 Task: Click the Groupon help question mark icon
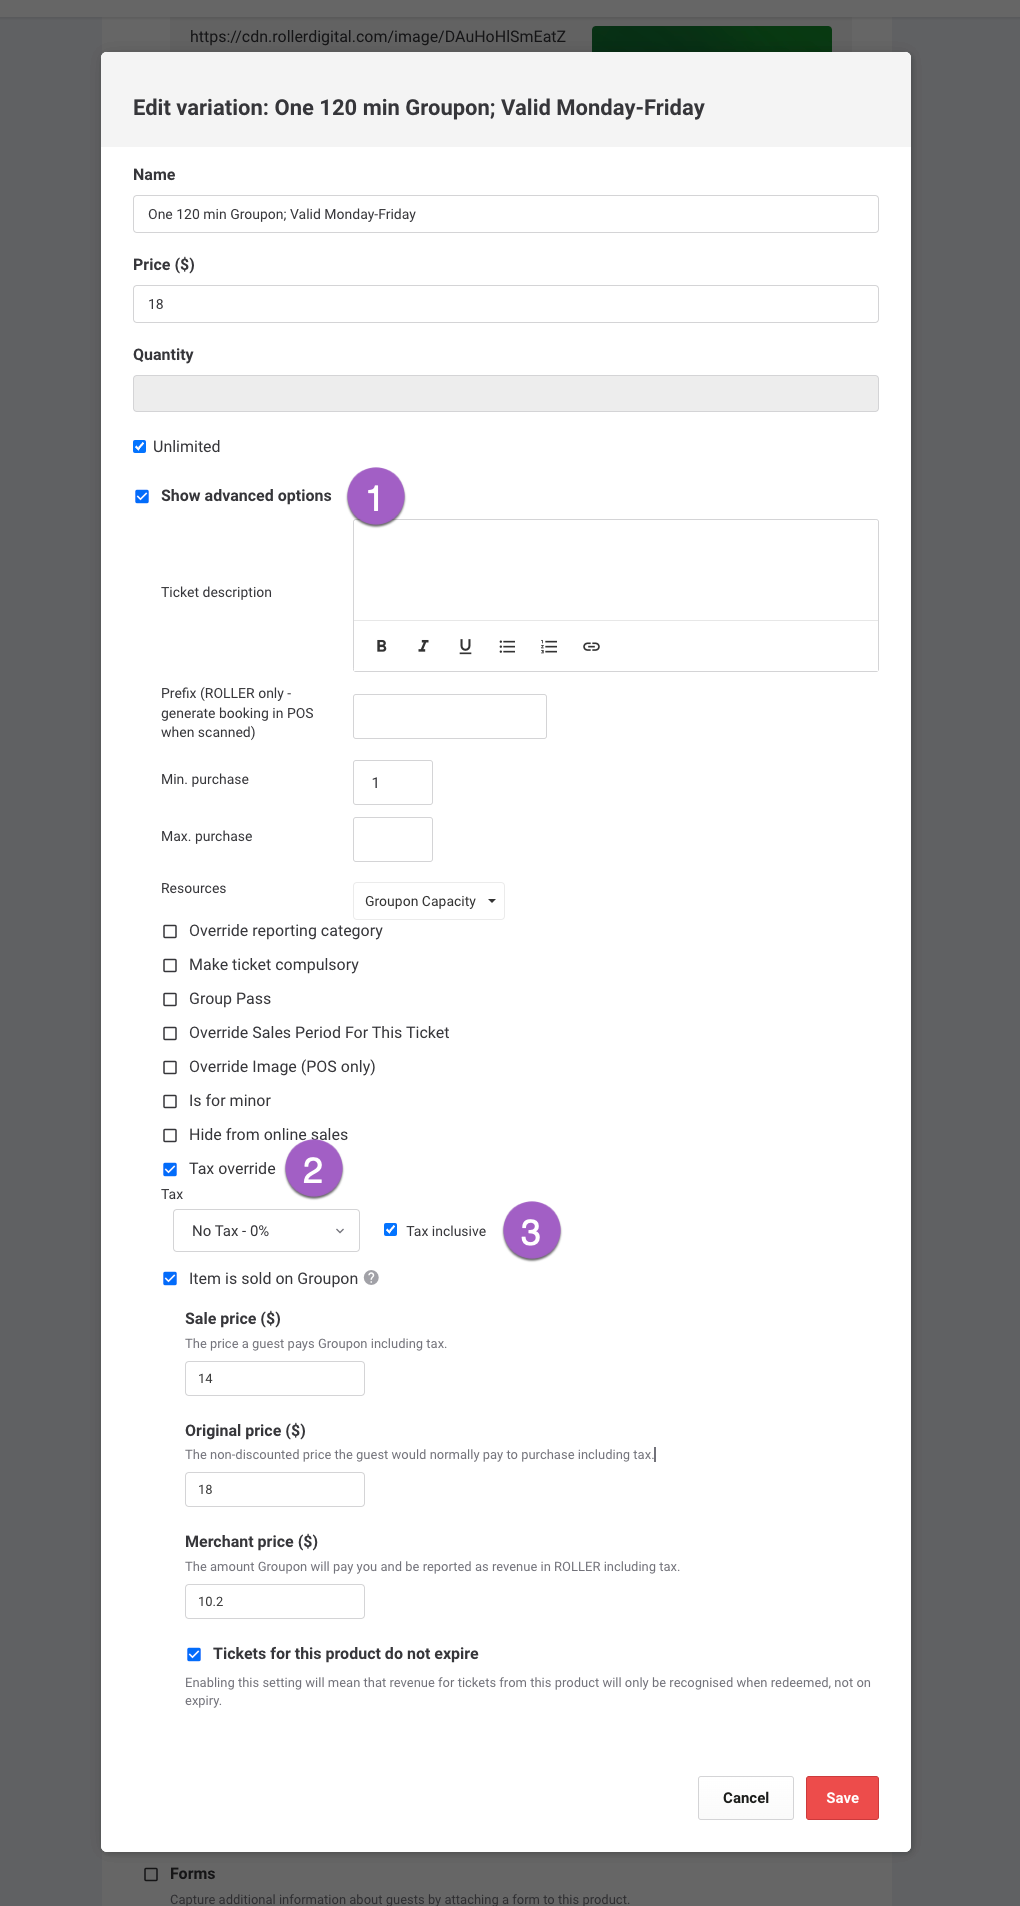(371, 1277)
